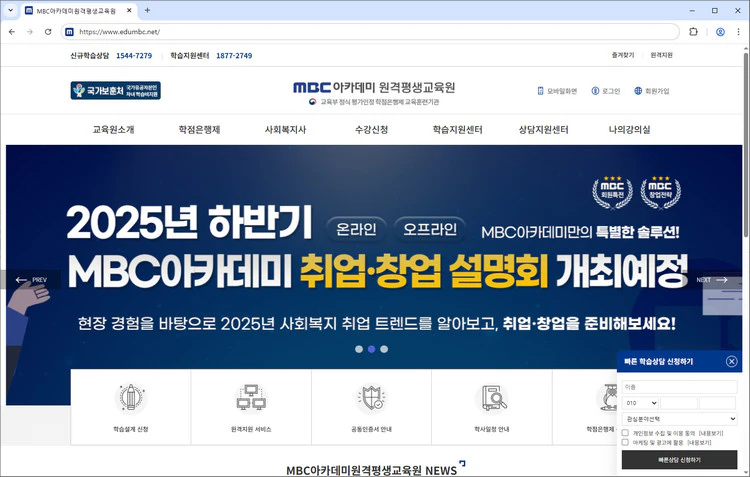Reload the page with refresh icon
This screenshot has width=750, height=477.
(48, 32)
